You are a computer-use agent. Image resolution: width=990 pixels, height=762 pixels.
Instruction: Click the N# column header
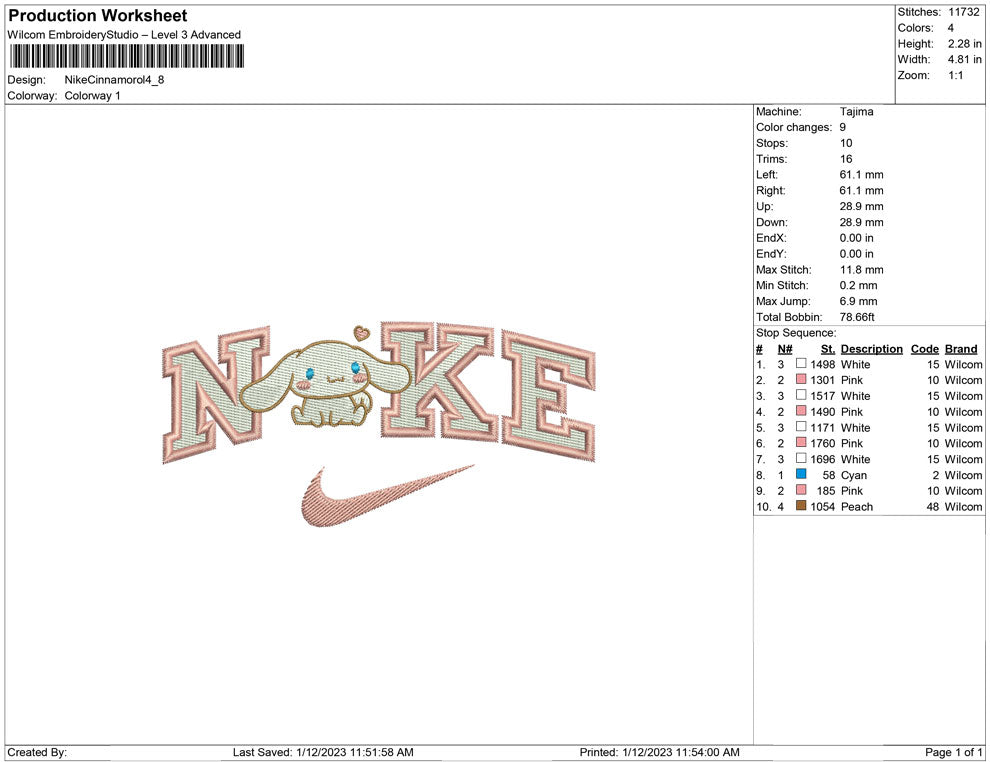pyautogui.click(x=785, y=349)
